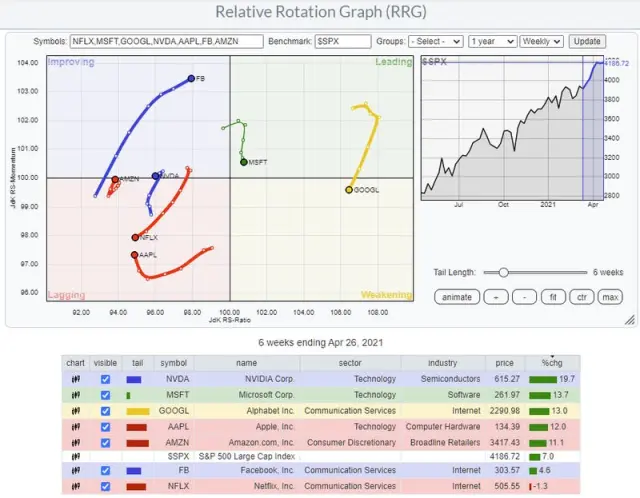The image size is (640, 498).
Task: Click the Symbols input field
Action: point(167,42)
